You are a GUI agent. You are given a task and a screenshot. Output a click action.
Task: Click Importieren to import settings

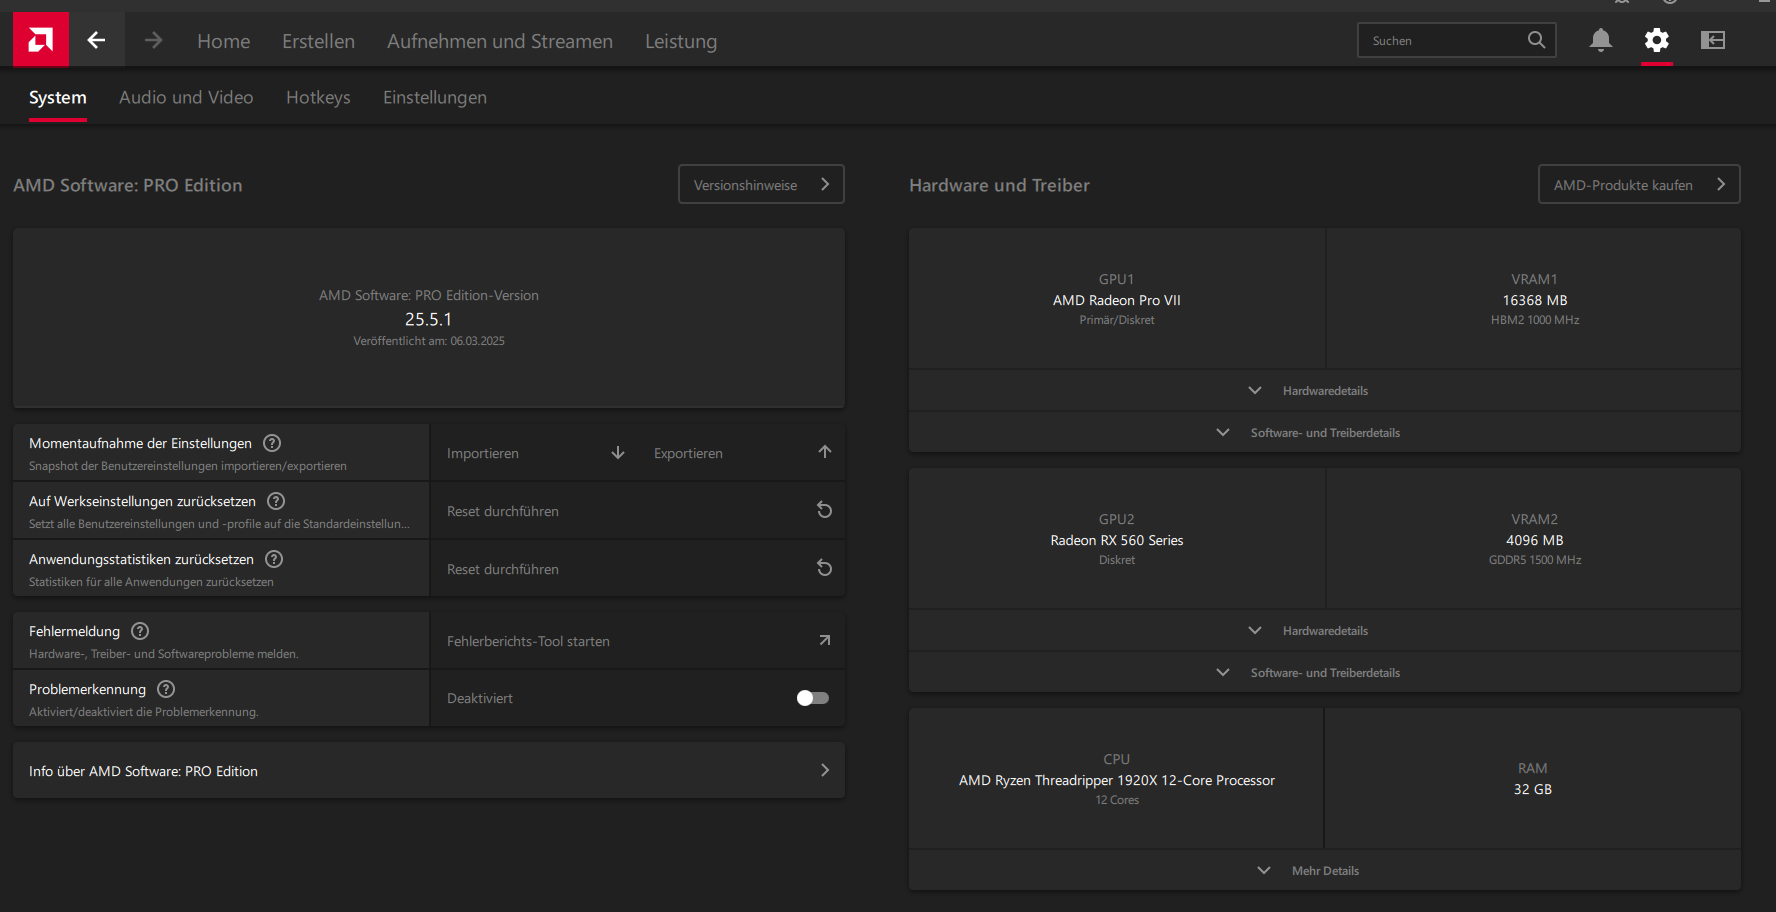click(x=483, y=454)
